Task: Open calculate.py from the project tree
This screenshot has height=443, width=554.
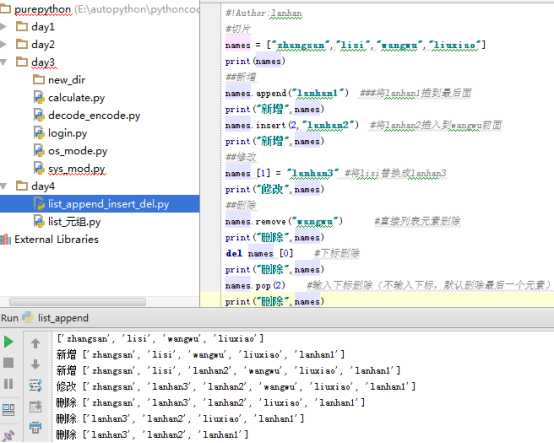Action: point(69,98)
